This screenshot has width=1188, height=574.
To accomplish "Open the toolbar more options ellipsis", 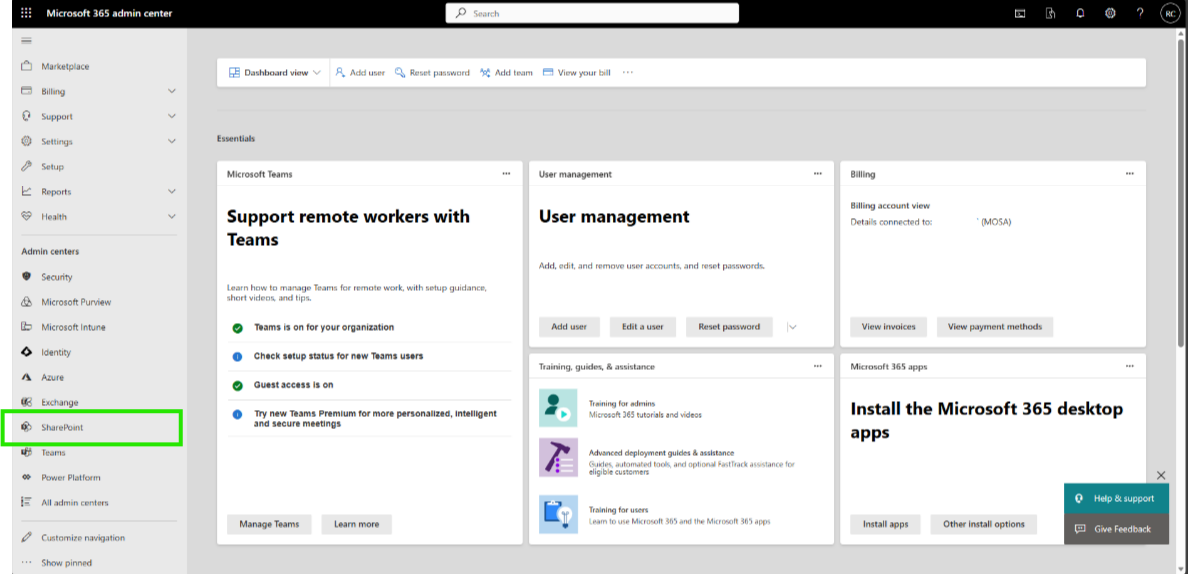I will (627, 73).
